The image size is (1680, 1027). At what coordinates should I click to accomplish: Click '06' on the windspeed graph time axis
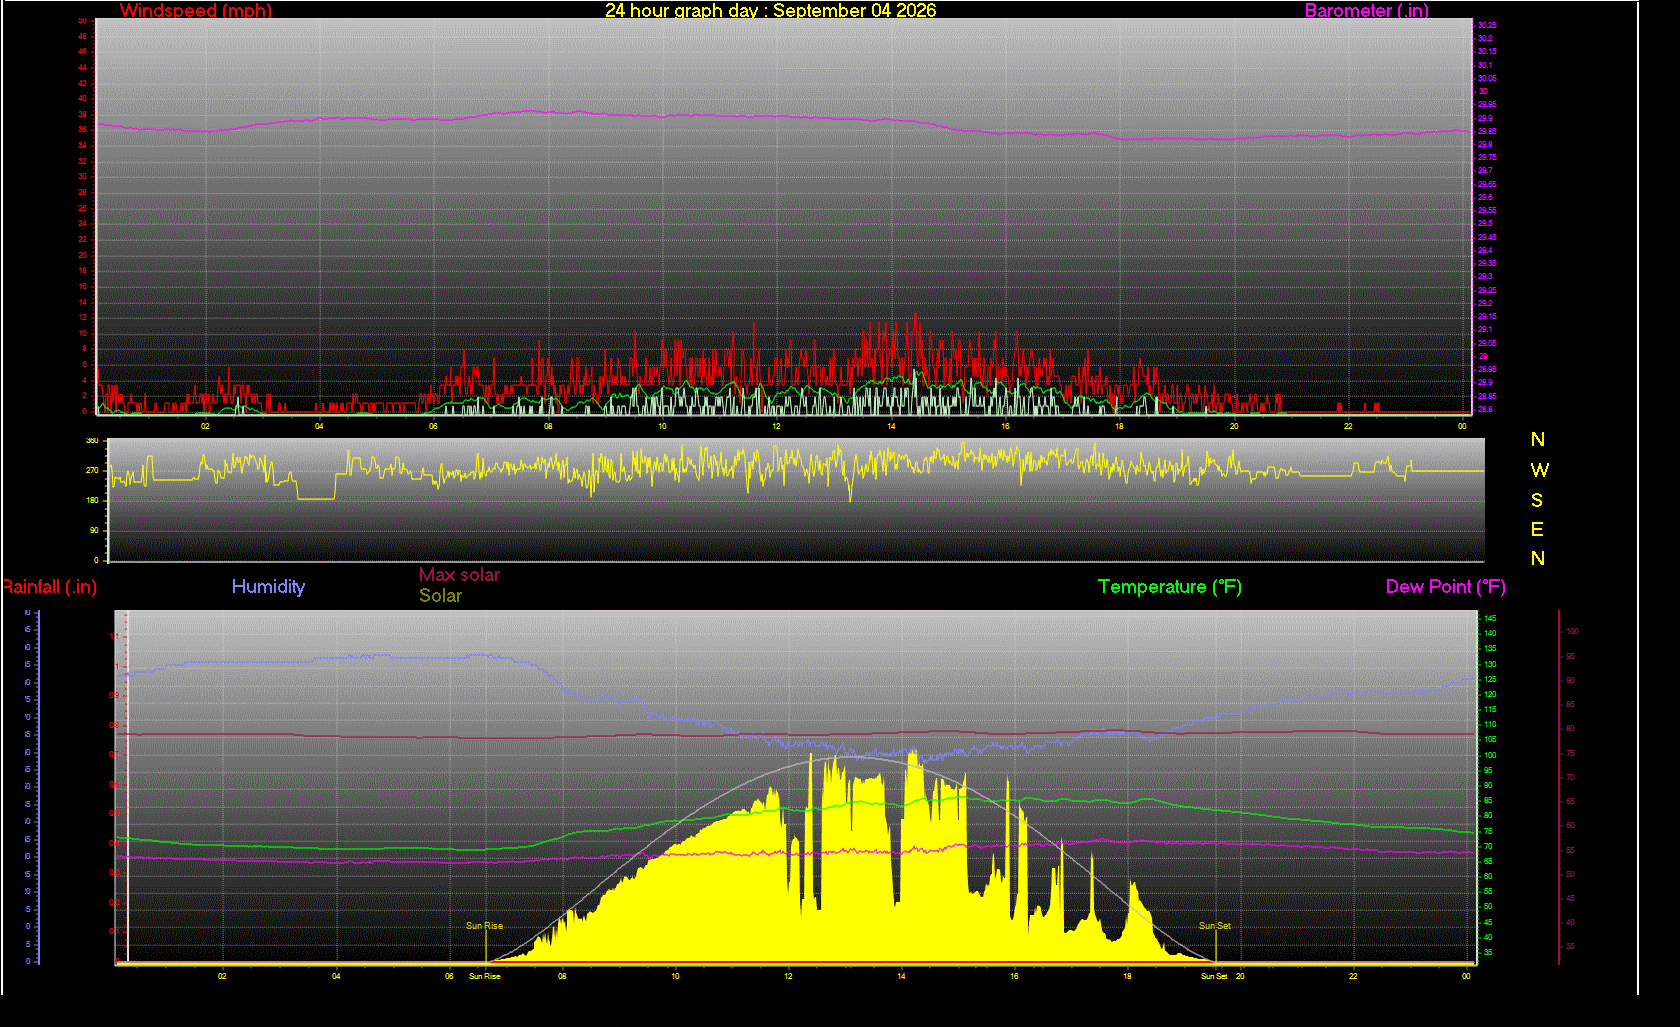point(434,426)
